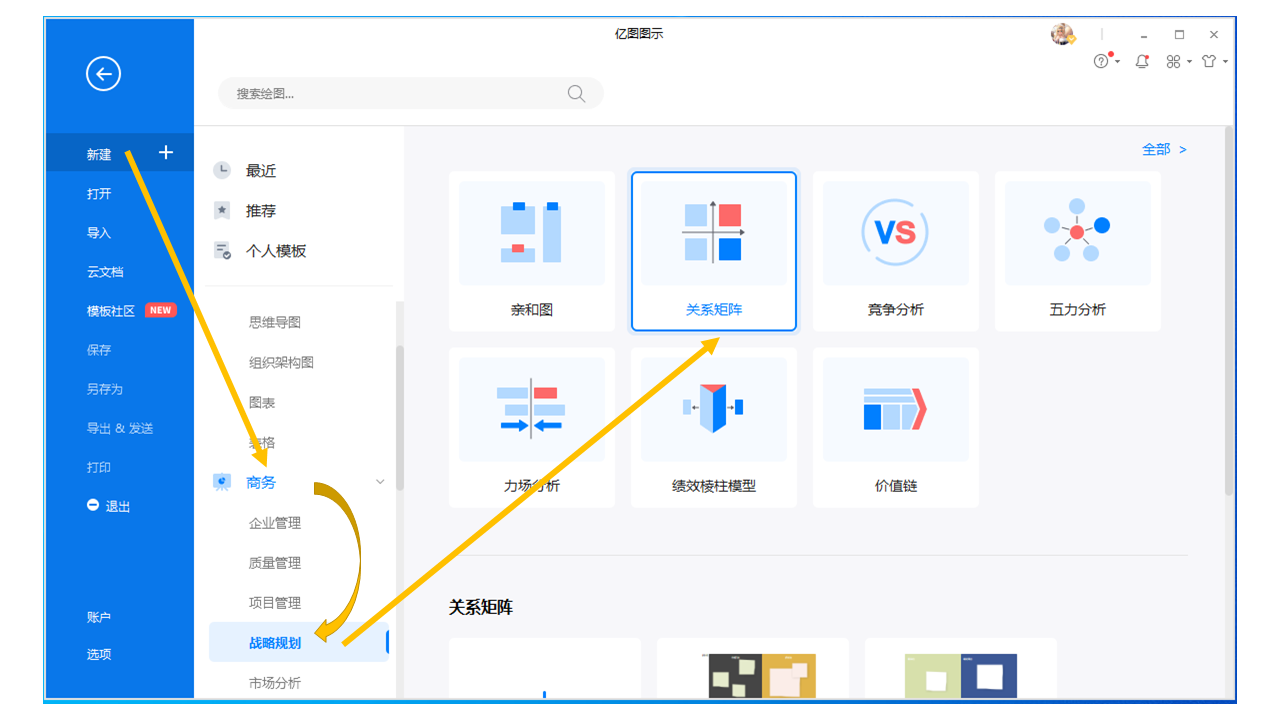
Task: Open the shirt theme icon
Action: [1210, 62]
